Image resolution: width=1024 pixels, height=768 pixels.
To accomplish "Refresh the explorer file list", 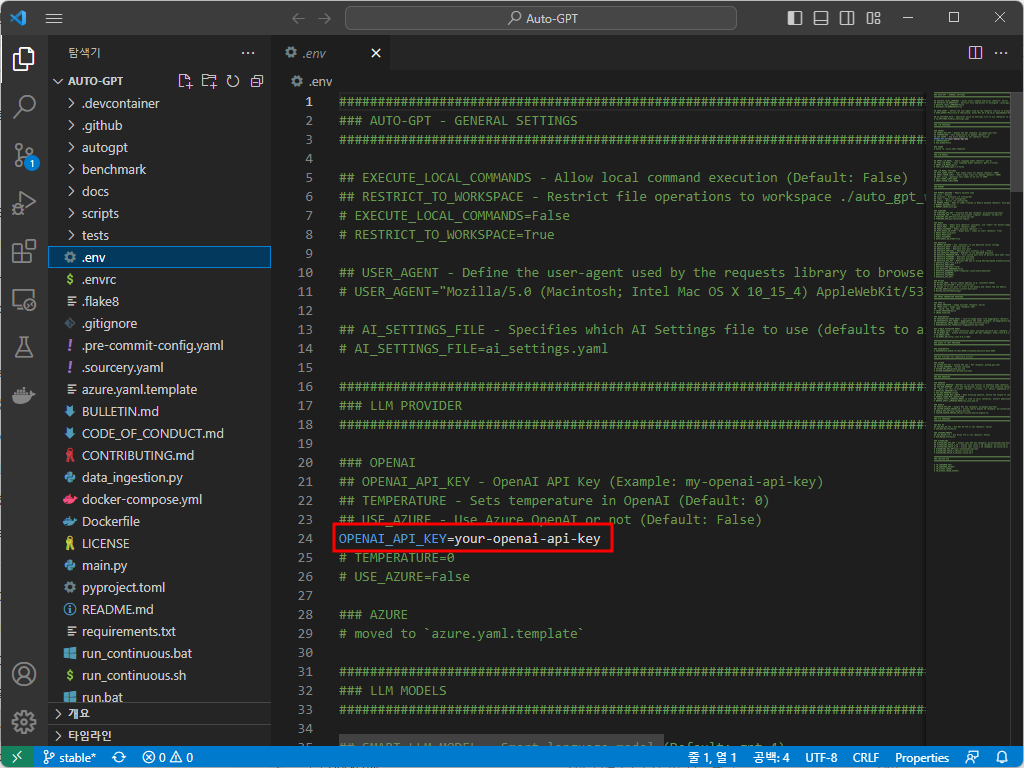I will coord(233,81).
